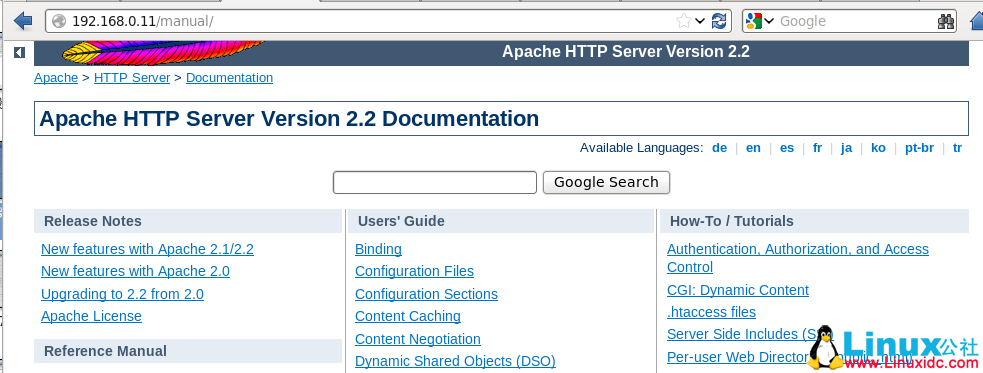Click the Apache HTTP Server Version 2.2 banner
This screenshot has height=373, width=983.
626,52
